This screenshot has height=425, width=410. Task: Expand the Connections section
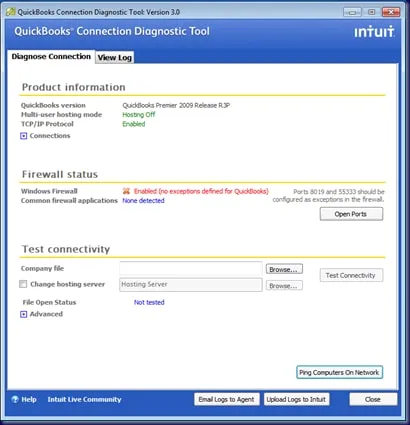23,136
